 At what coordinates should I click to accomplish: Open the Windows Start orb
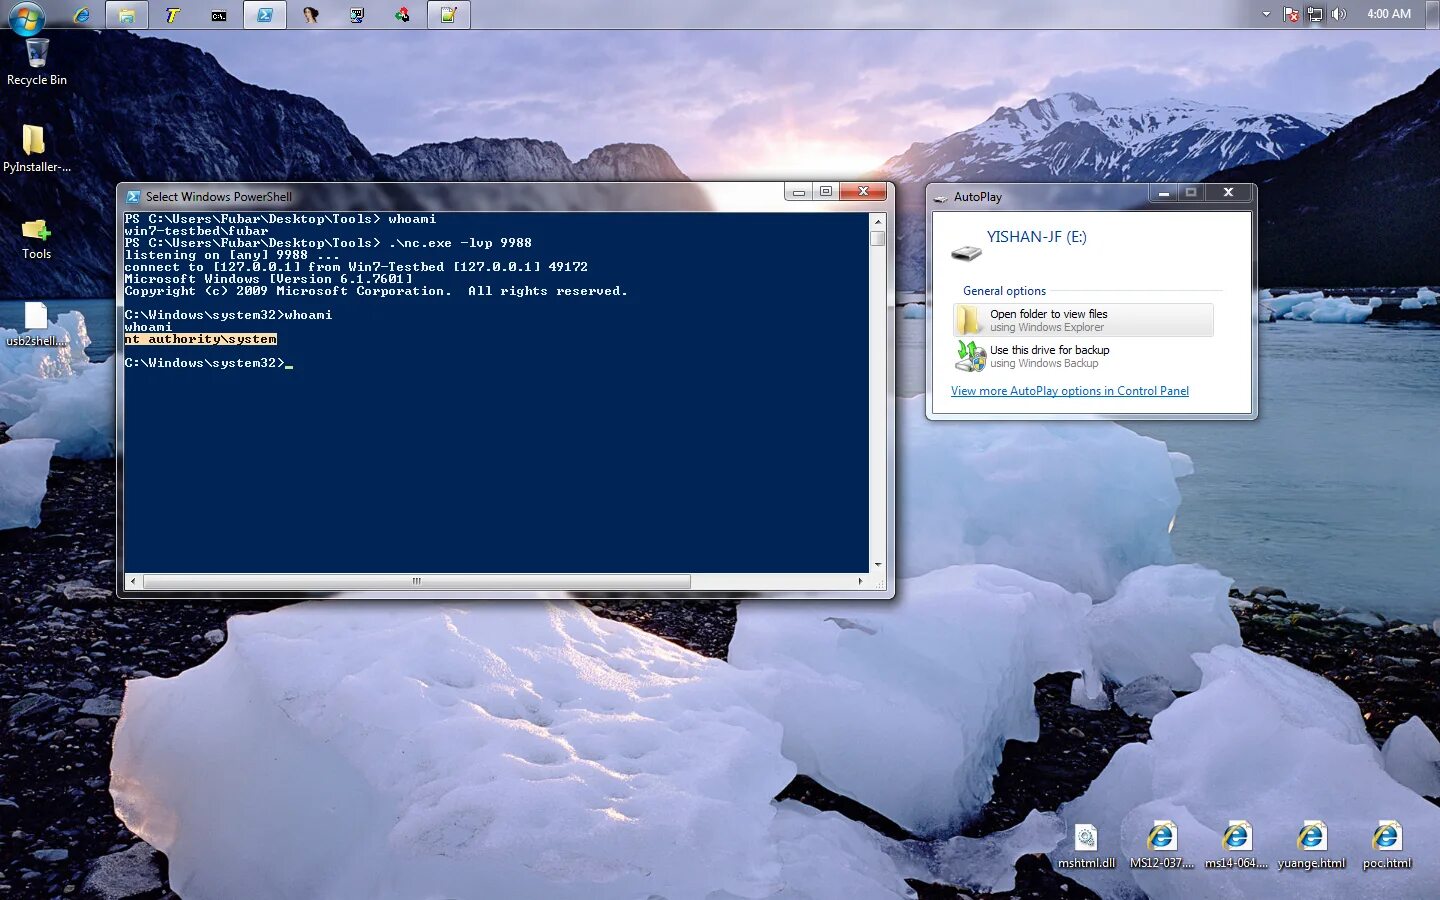[x=27, y=17]
